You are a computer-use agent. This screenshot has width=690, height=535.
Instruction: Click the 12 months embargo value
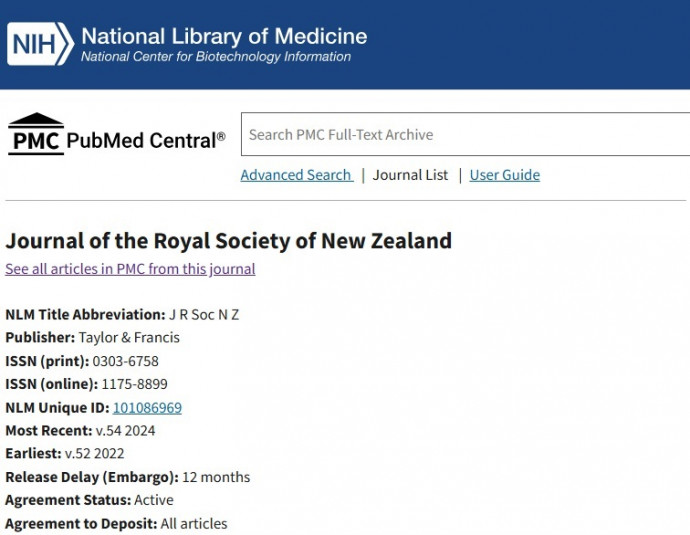click(216, 477)
